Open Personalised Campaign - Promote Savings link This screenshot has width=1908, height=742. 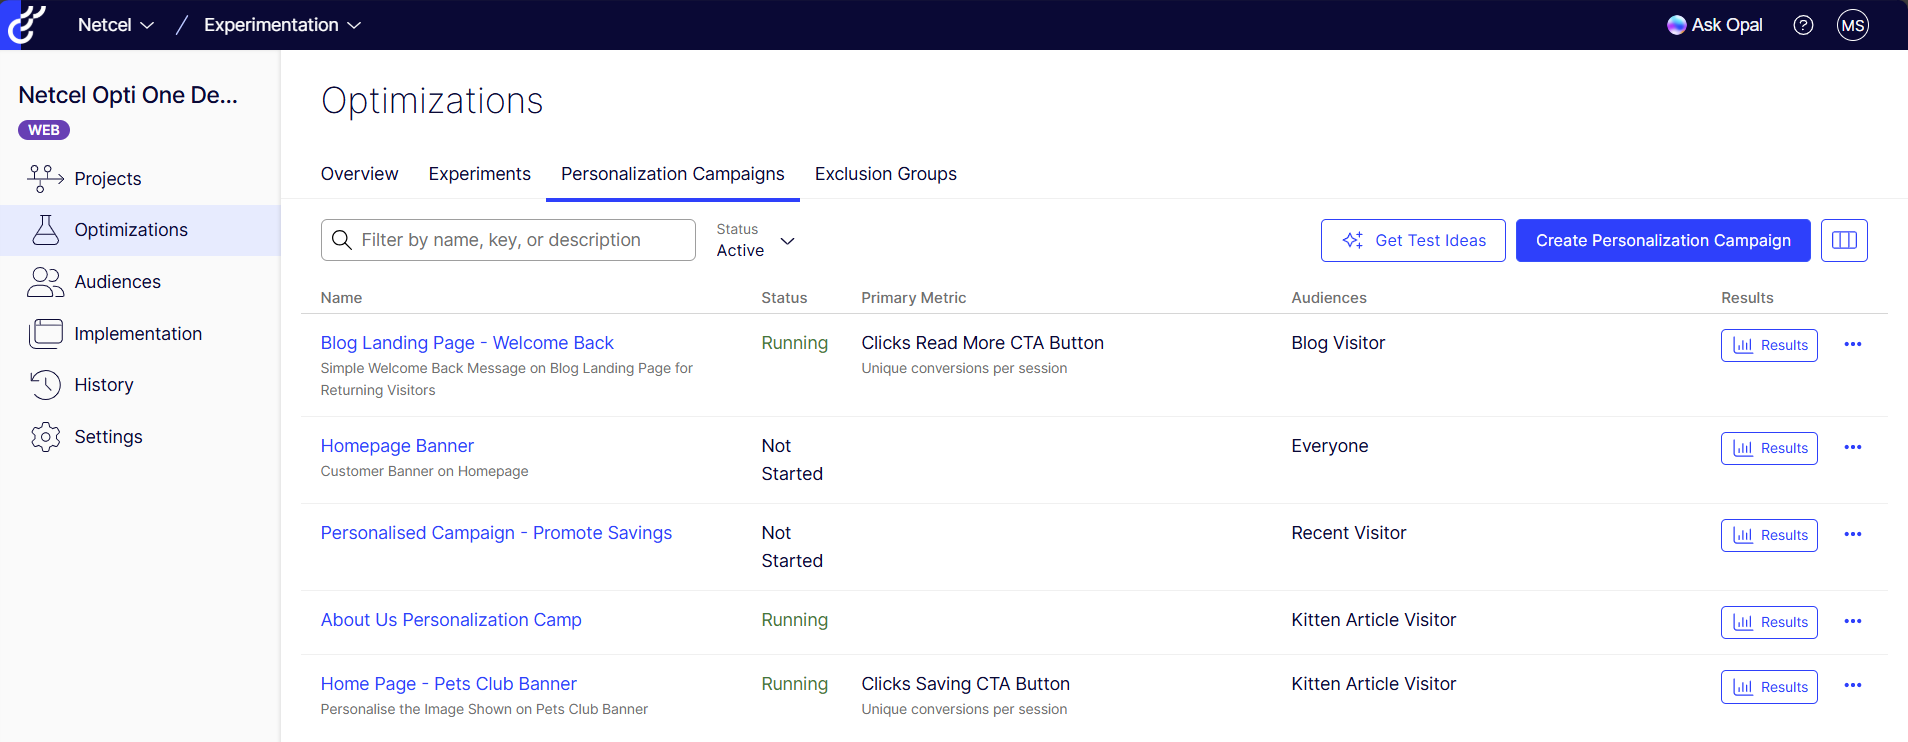pyautogui.click(x=496, y=533)
